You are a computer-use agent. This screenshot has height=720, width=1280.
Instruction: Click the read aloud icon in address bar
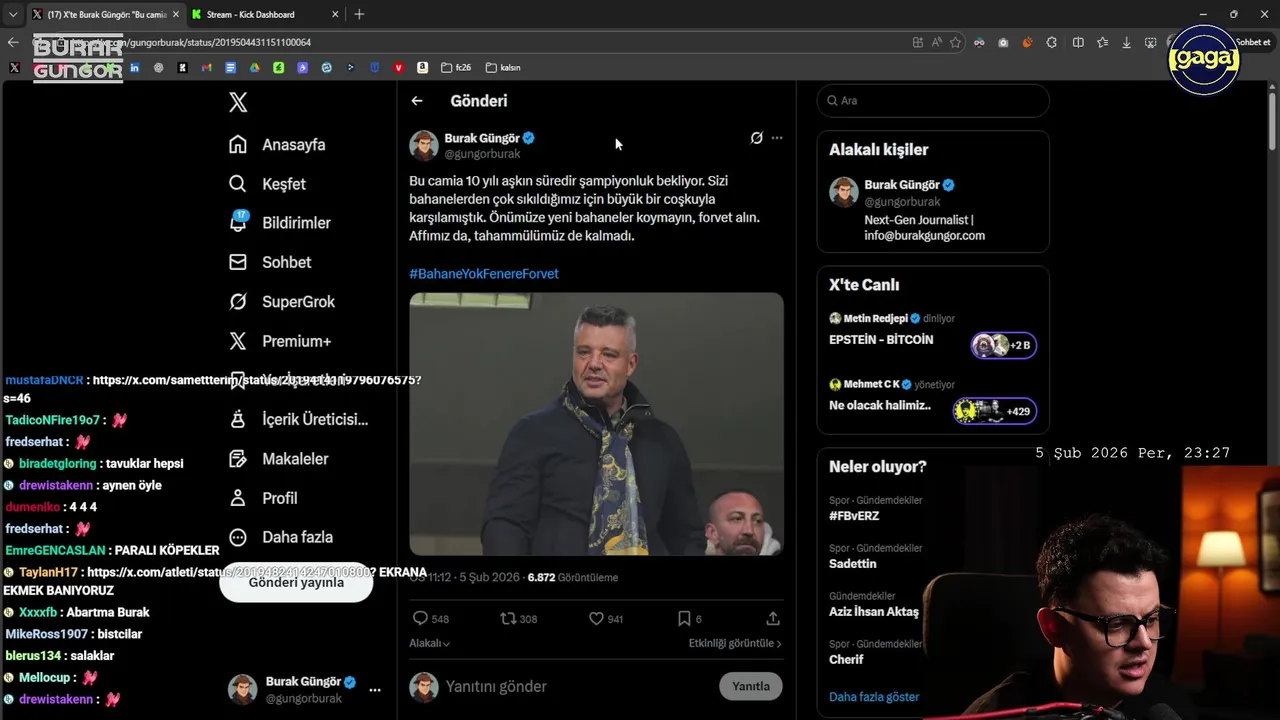937,42
